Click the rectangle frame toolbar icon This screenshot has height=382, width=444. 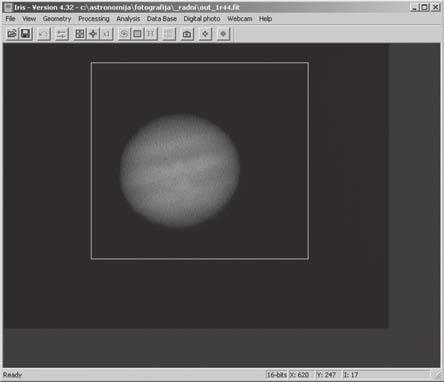click(137, 34)
